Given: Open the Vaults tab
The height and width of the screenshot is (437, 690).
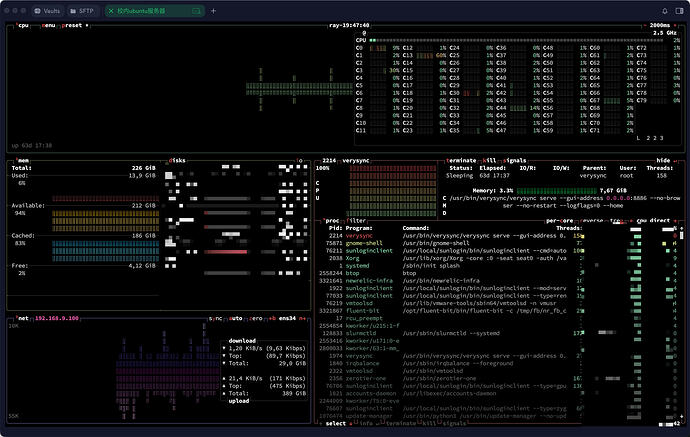Looking at the screenshot, I should click(47, 11).
